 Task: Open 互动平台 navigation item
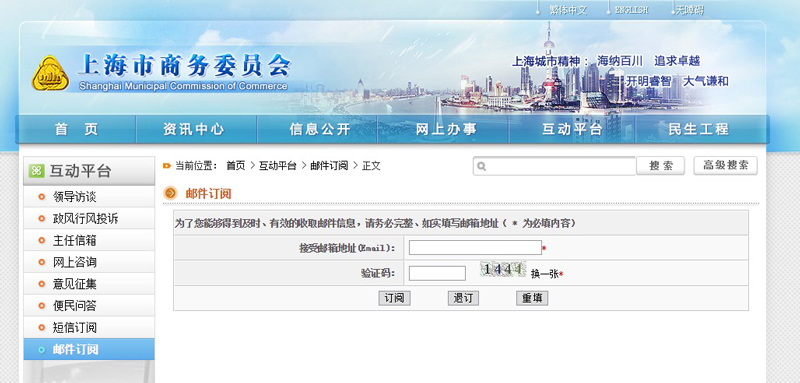click(x=572, y=129)
